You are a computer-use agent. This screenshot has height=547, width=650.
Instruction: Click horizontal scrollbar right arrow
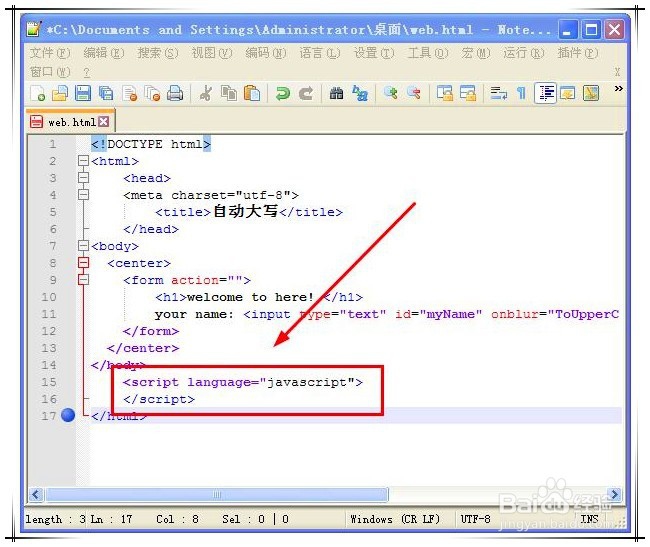point(614,494)
